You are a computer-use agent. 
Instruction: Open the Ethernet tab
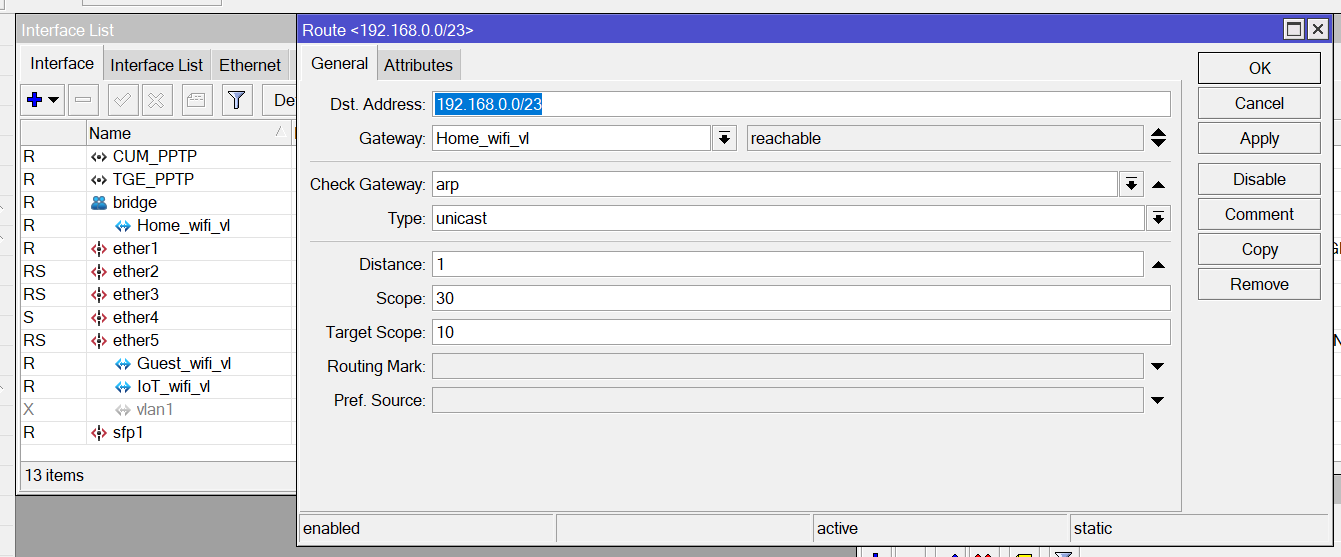click(x=250, y=65)
